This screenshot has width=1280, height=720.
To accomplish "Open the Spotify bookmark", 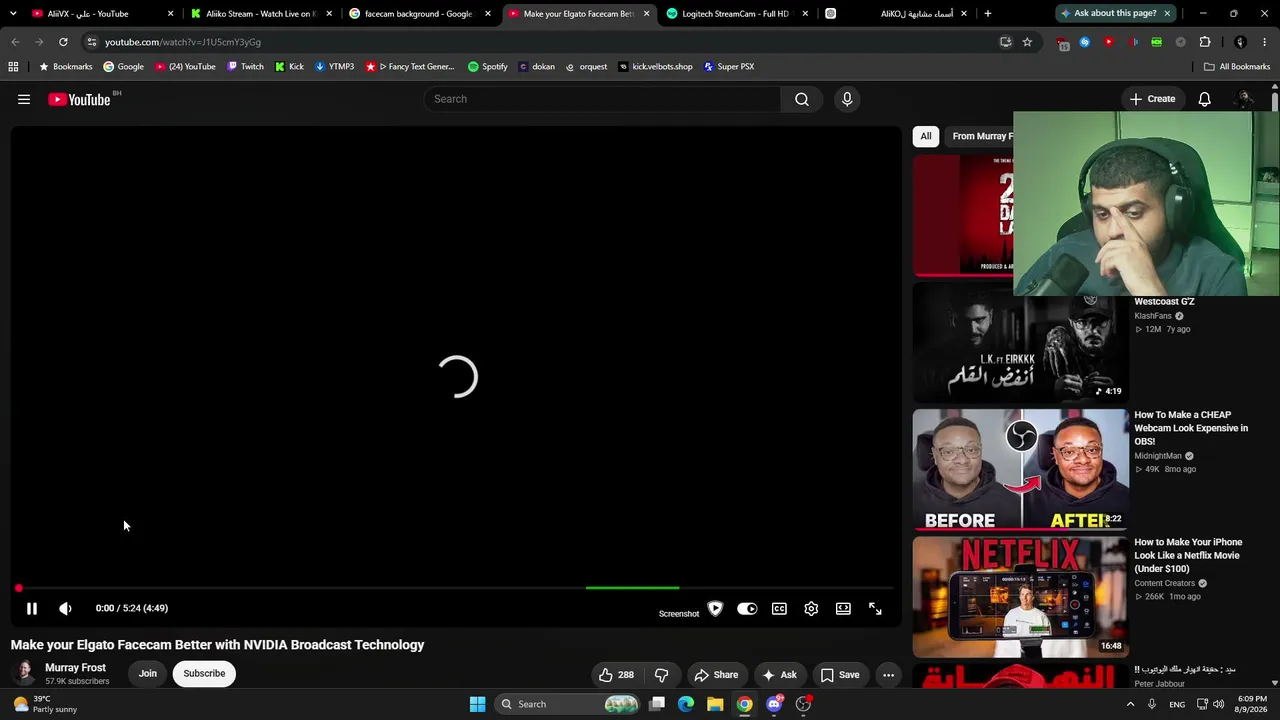I will pyautogui.click(x=487, y=67).
